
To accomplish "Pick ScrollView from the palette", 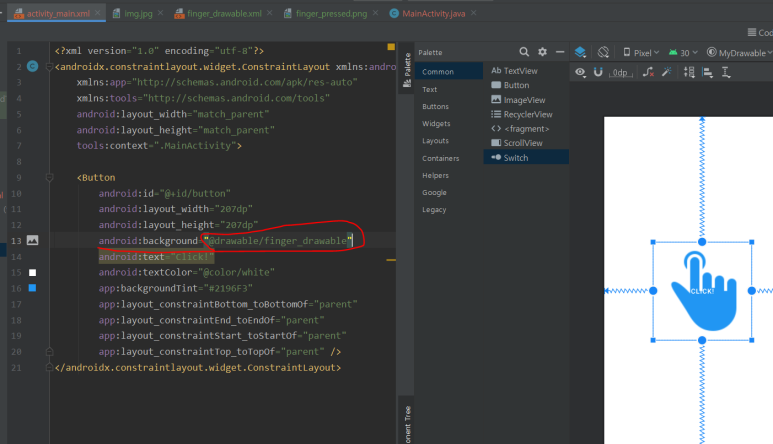I will pyautogui.click(x=517, y=143).
